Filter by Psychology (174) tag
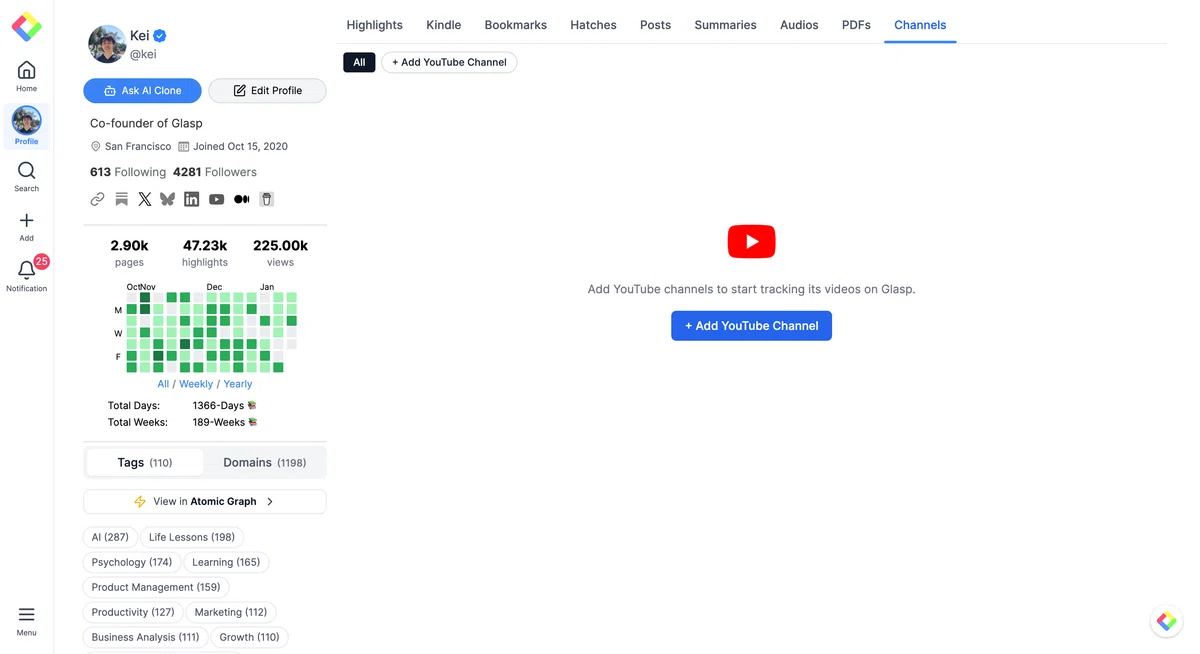 [132, 562]
